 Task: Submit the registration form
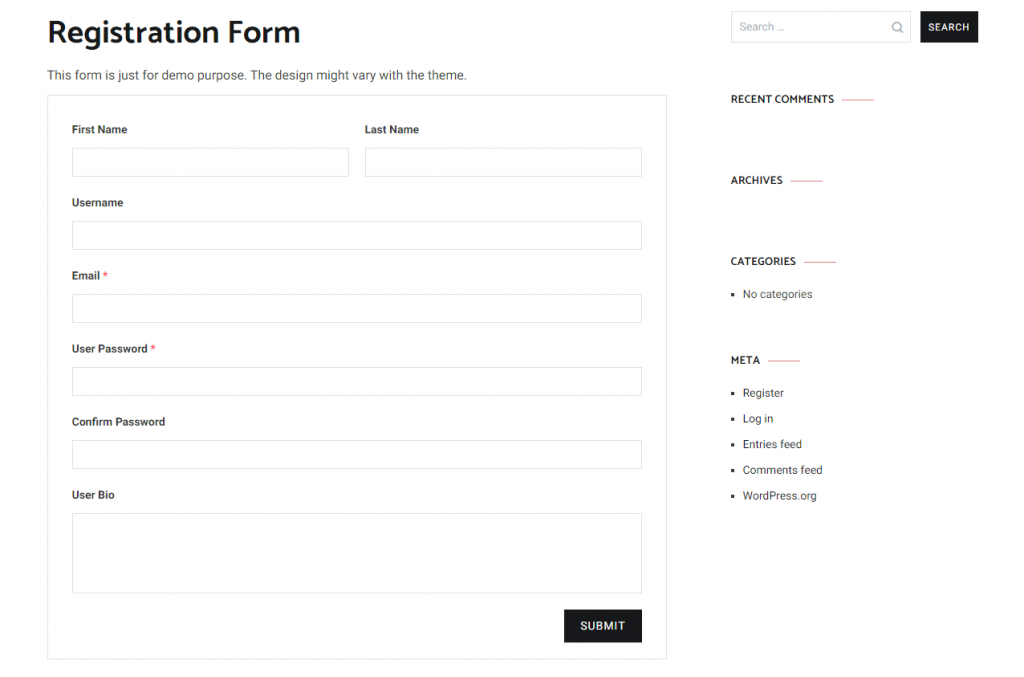(603, 625)
